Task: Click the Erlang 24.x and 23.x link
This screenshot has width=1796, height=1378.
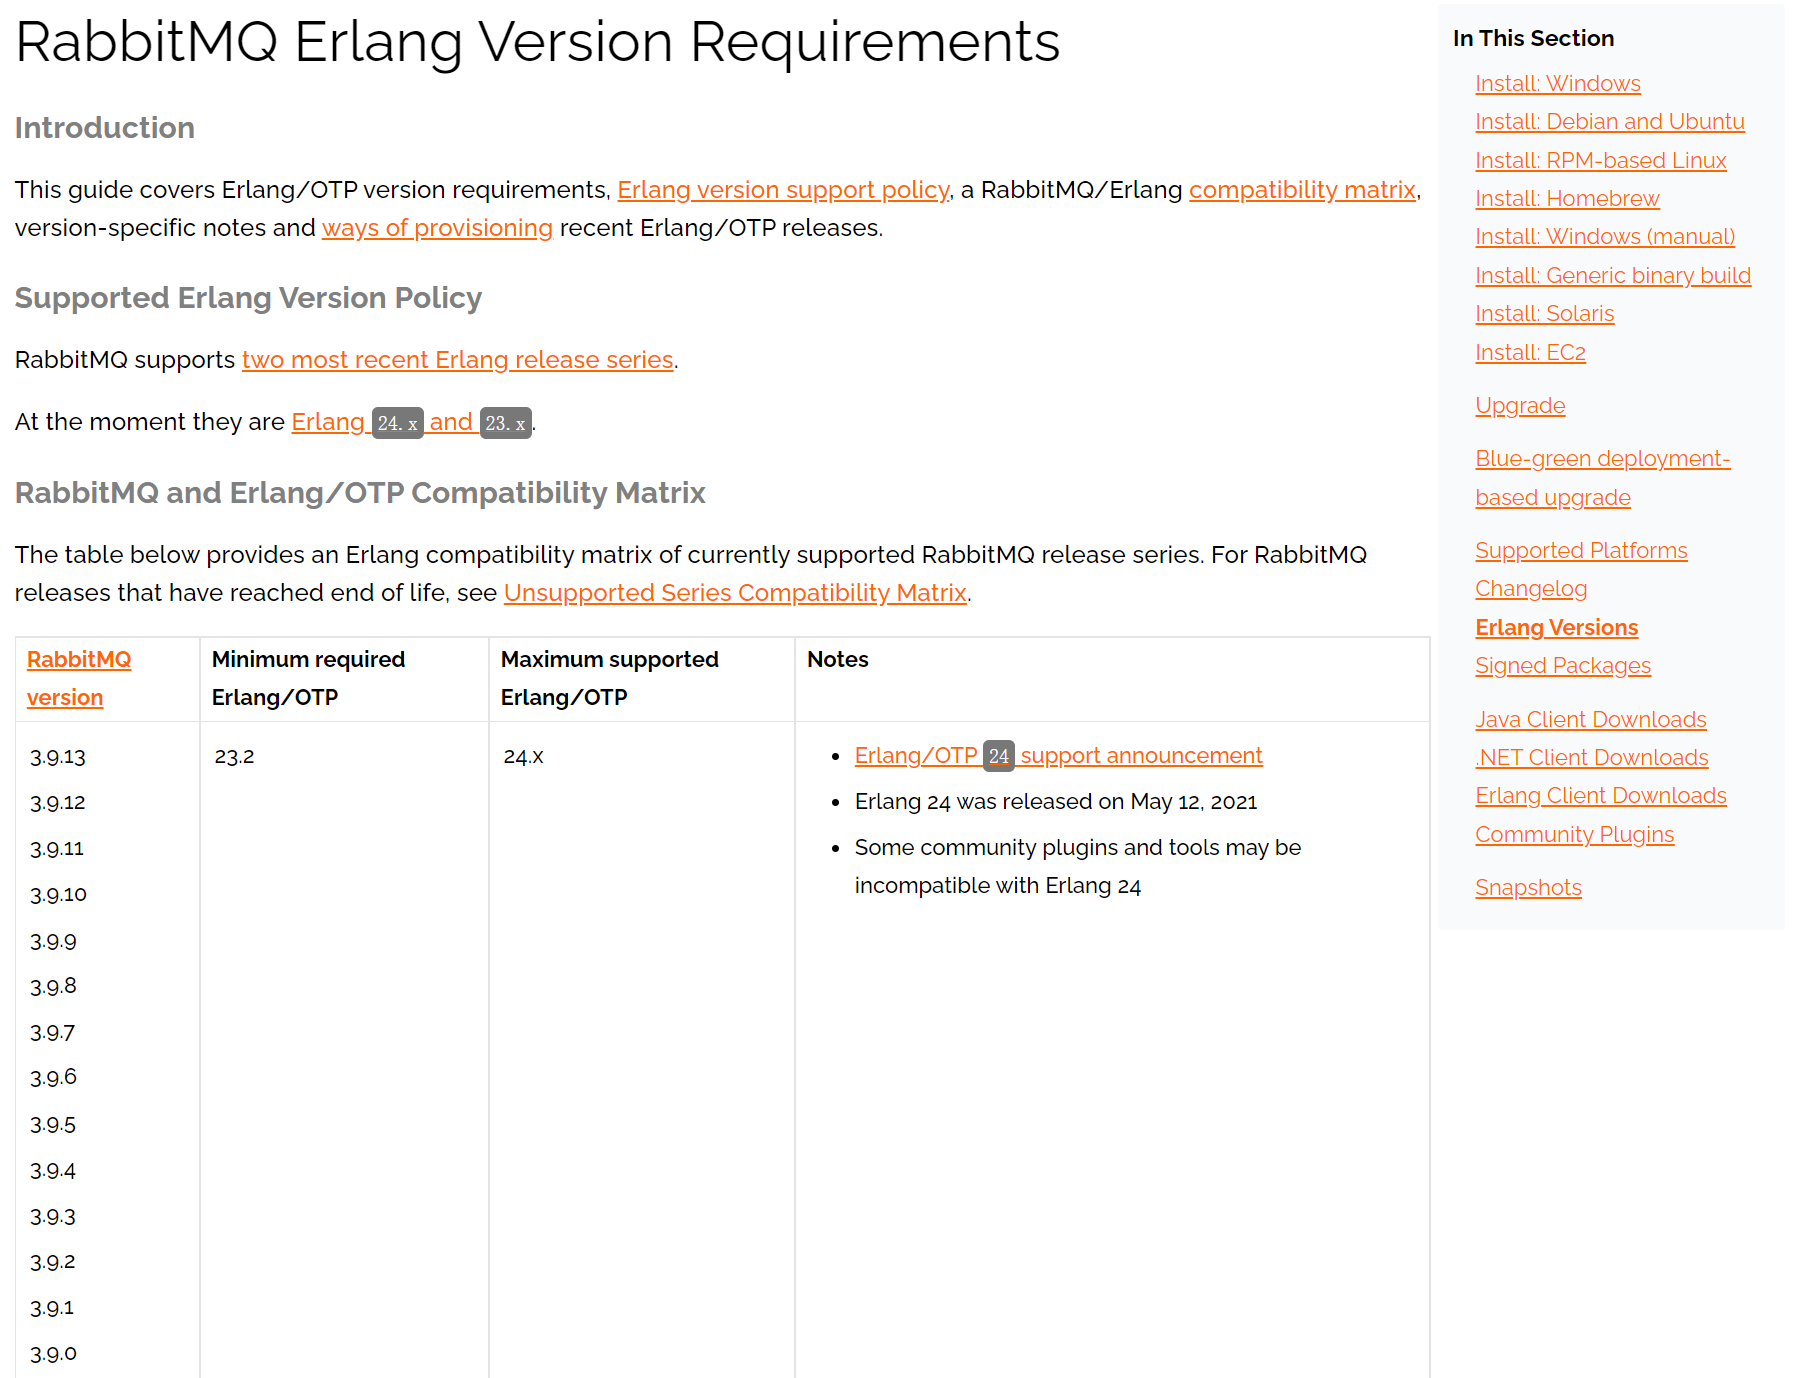Action: (411, 422)
